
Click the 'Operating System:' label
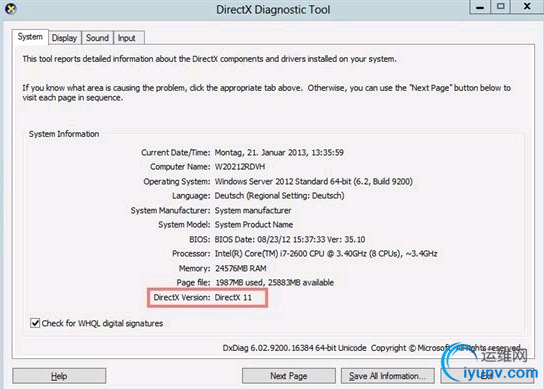tap(177, 181)
